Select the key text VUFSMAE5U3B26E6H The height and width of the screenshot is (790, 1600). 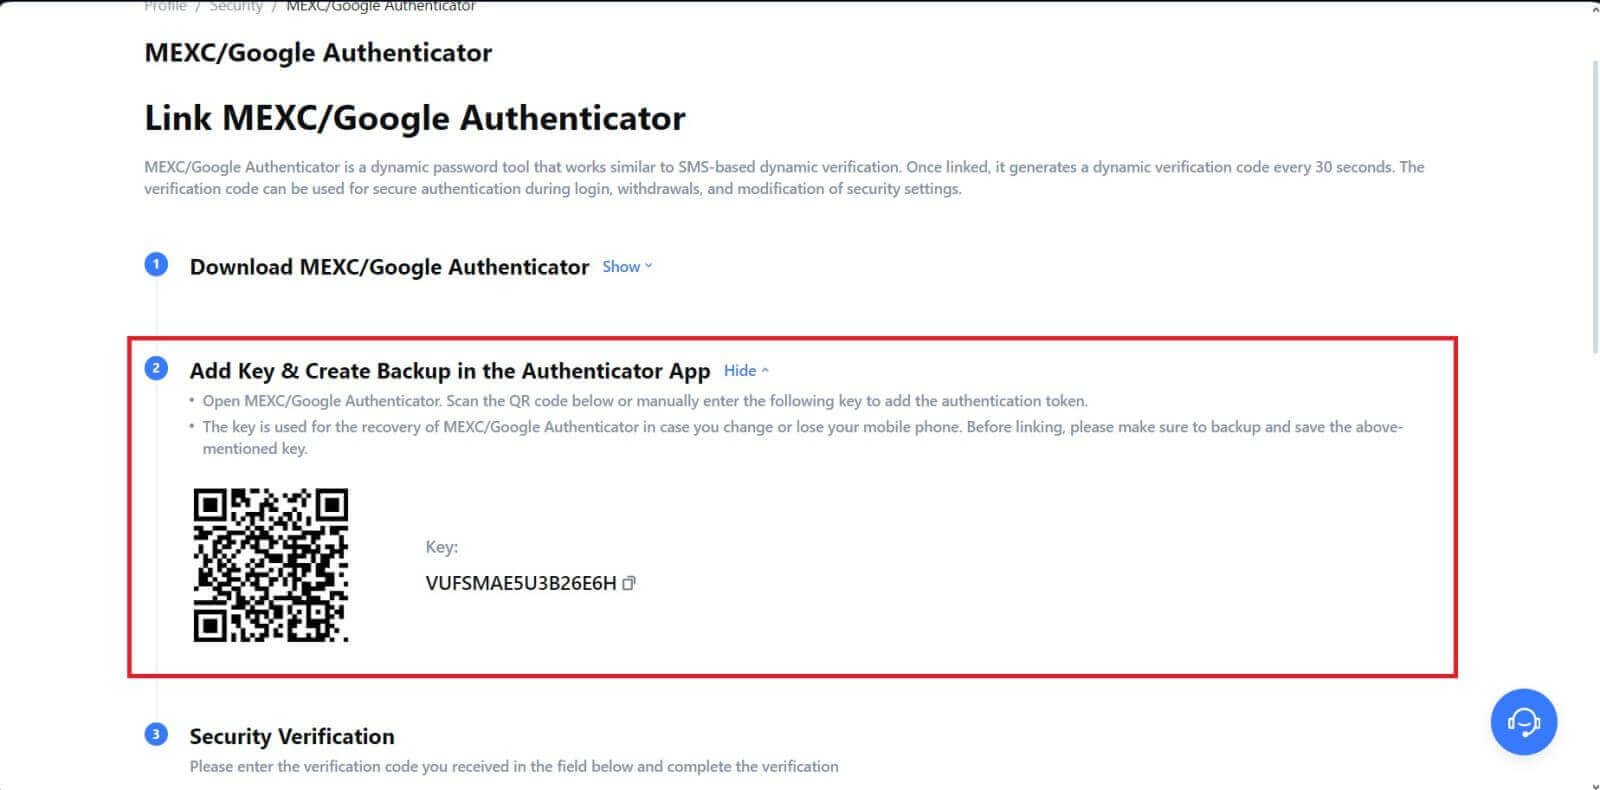click(x=520, y=583)
